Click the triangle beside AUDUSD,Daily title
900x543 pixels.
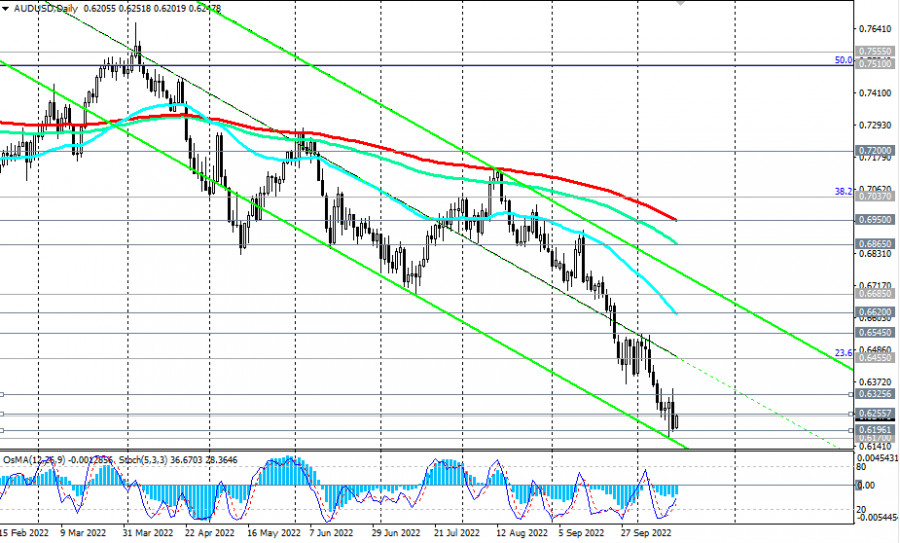[x=6, y=6]
